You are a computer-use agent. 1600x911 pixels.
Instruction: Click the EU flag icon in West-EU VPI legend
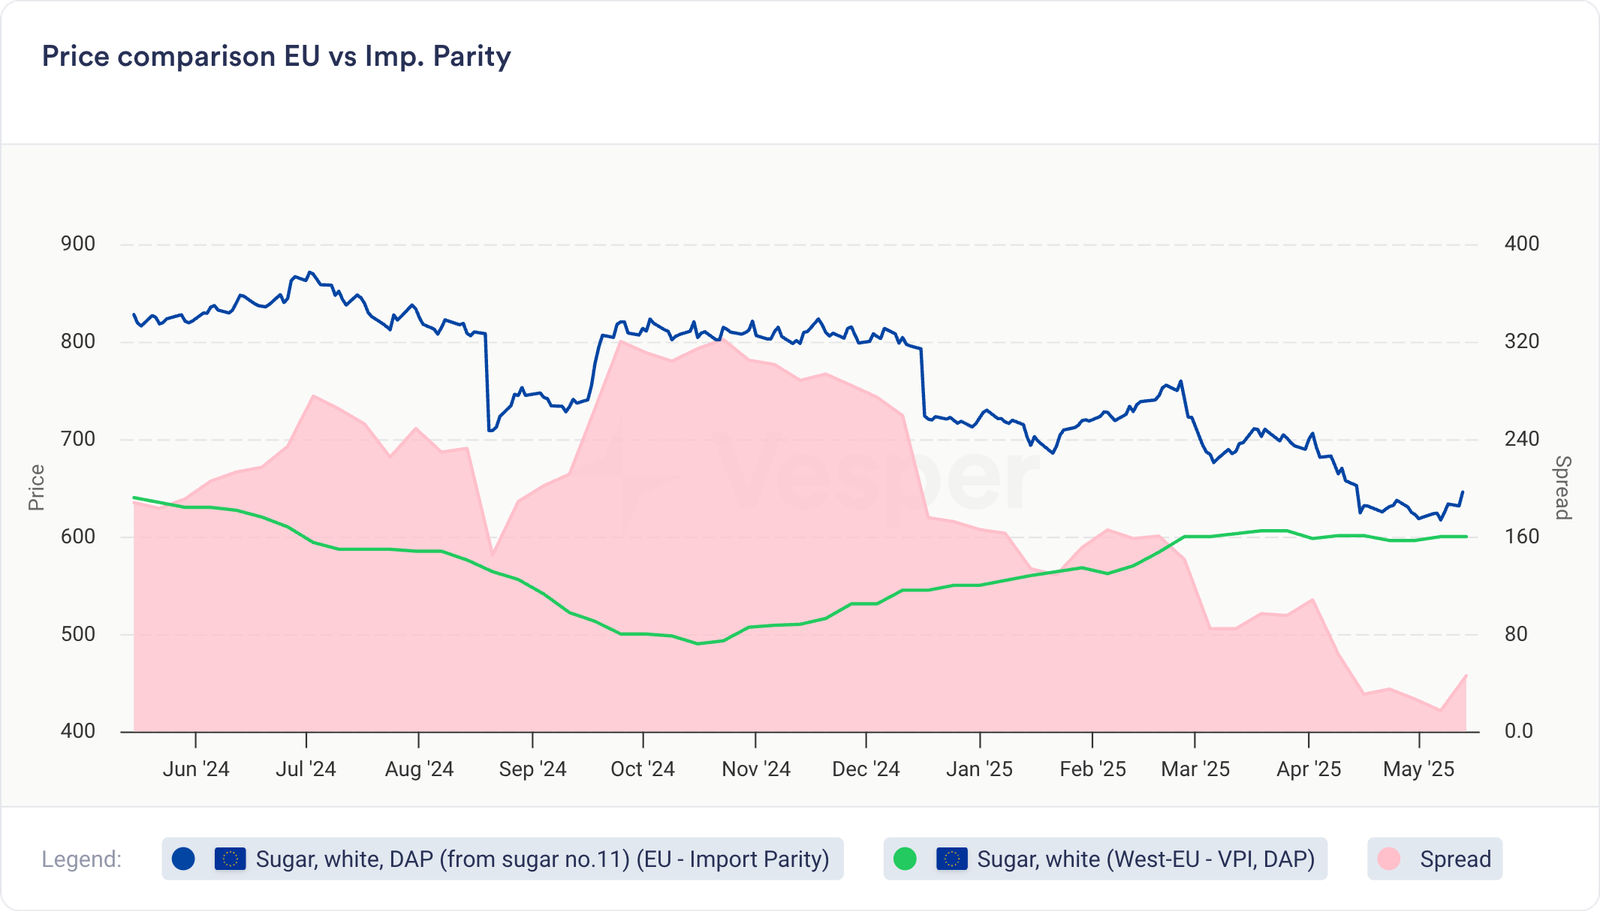(951, 859)
